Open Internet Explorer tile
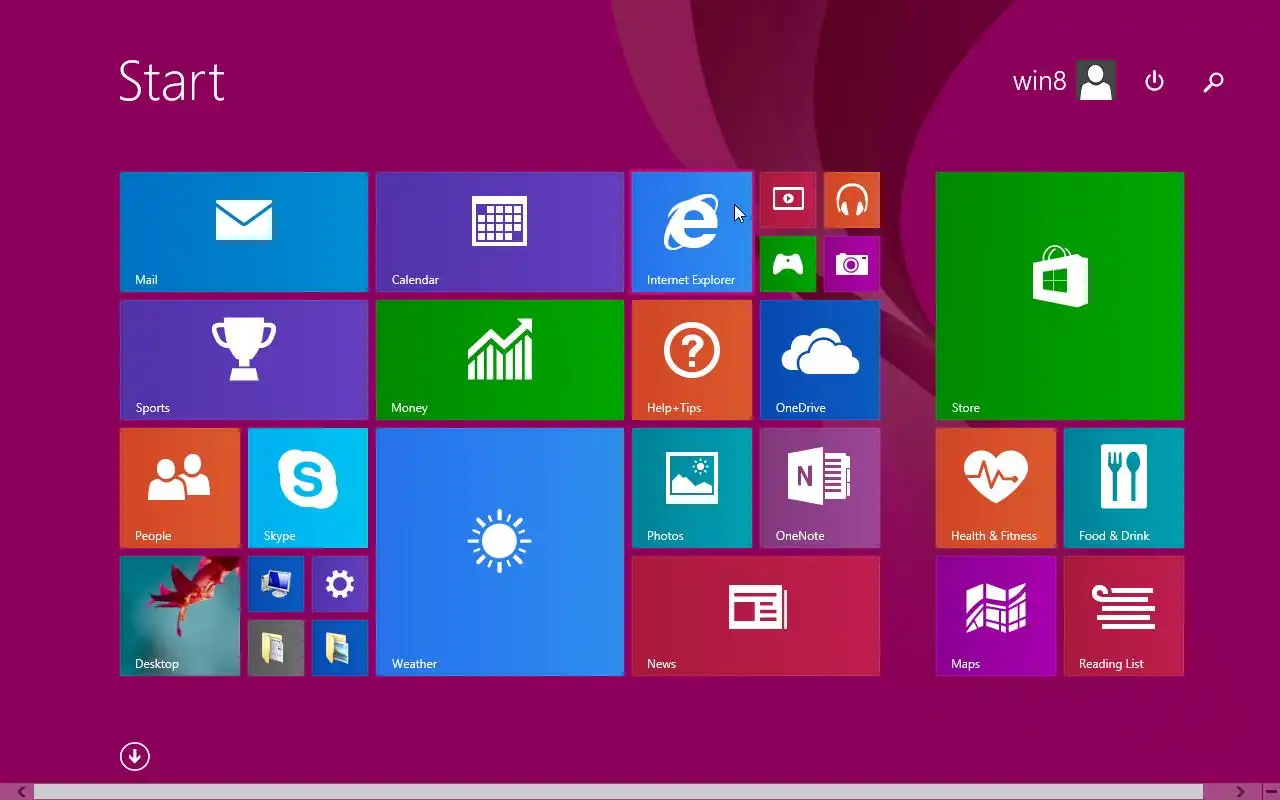1280x800 pixels. pos(692,232)
